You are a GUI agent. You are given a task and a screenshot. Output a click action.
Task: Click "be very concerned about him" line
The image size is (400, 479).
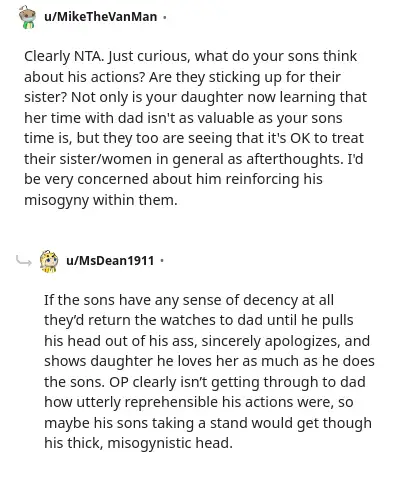click(x=173, y=180)
